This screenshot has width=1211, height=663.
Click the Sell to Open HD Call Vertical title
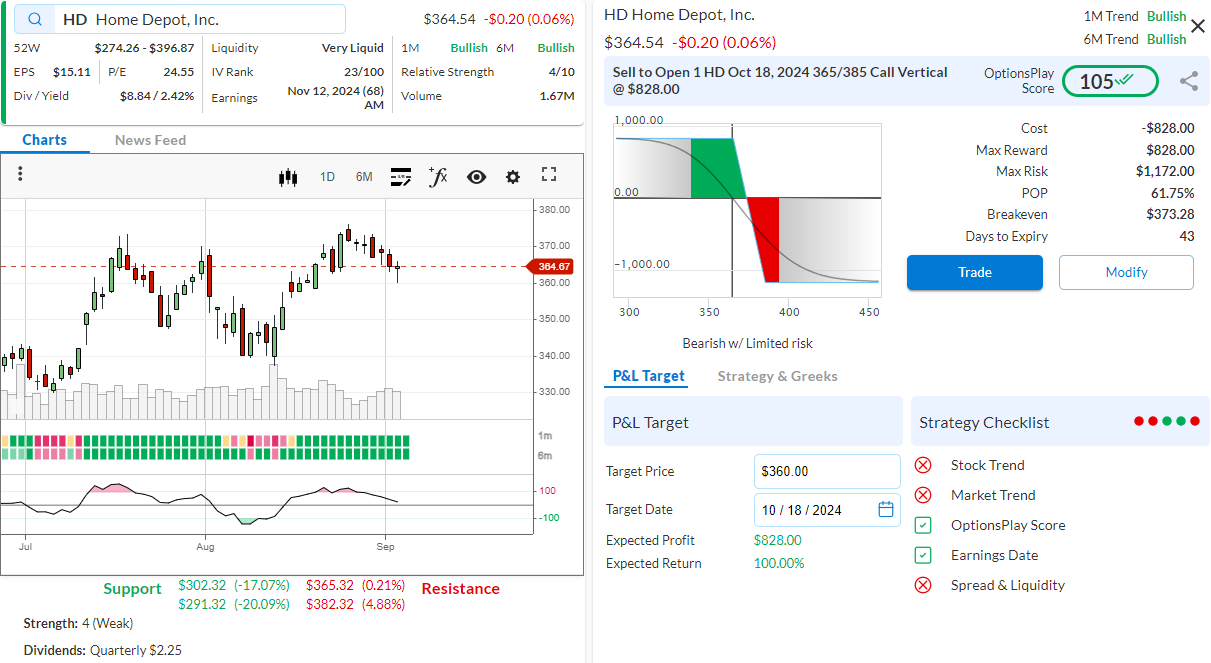(780, 81)
